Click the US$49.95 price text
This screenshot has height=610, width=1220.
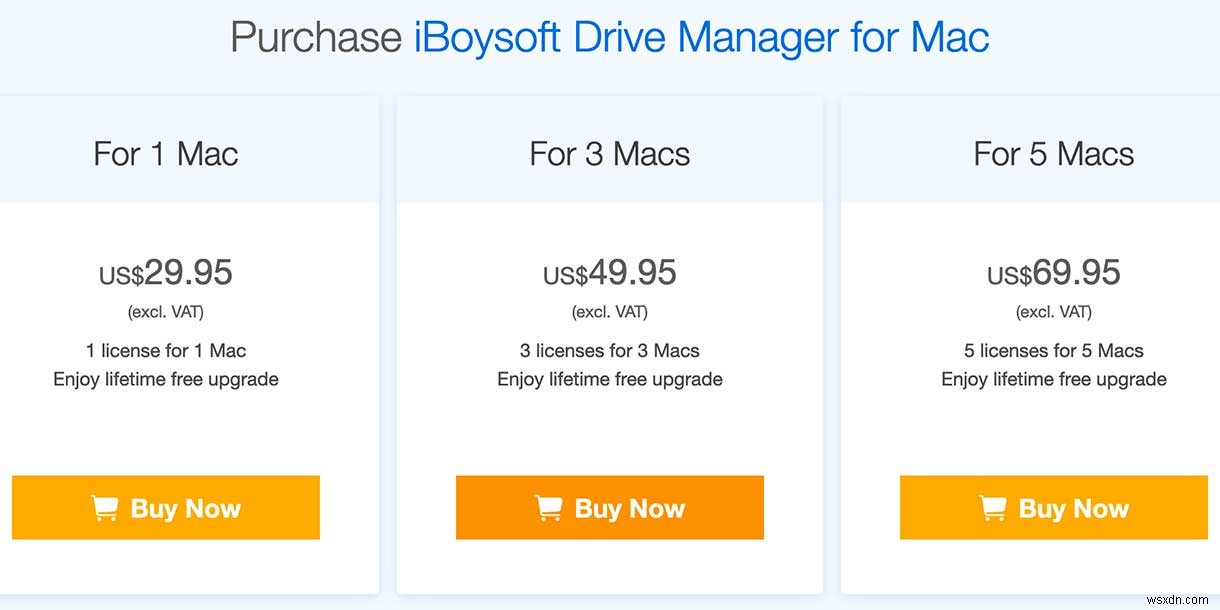(x=609, y=272)
